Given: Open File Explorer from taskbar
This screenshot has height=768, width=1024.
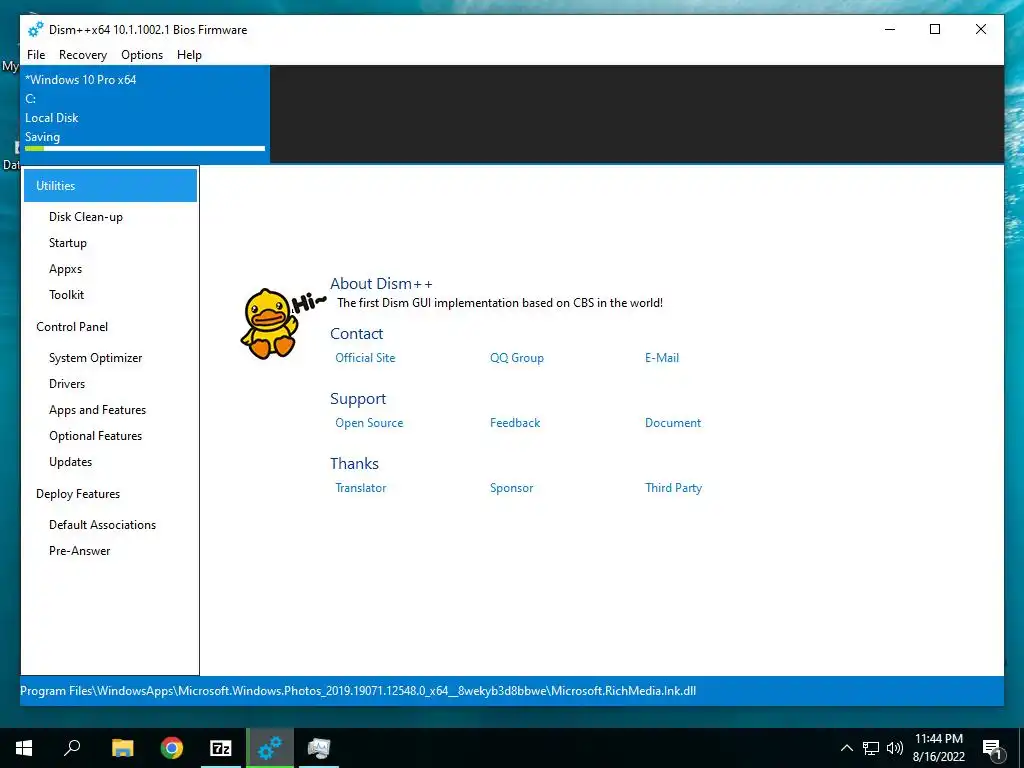Looking at the screenshot, I should [x=122, y=748].
